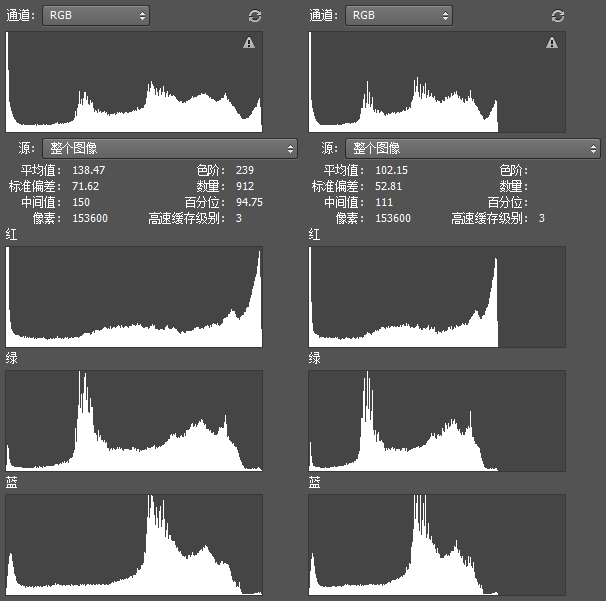Click the 蓝 channel histogram in left panel
The height and width of the screenshot is (601, 606).
click(134, 545)
